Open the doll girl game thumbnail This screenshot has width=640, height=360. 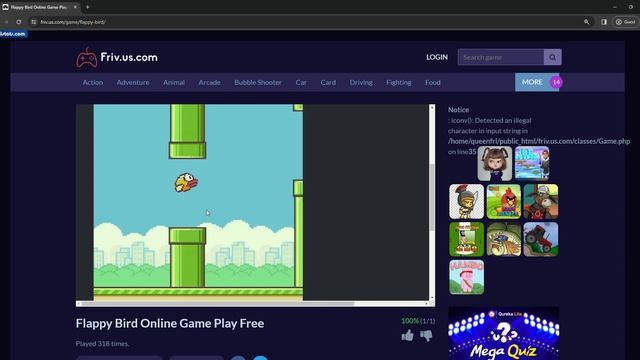[x=495, y=164]
